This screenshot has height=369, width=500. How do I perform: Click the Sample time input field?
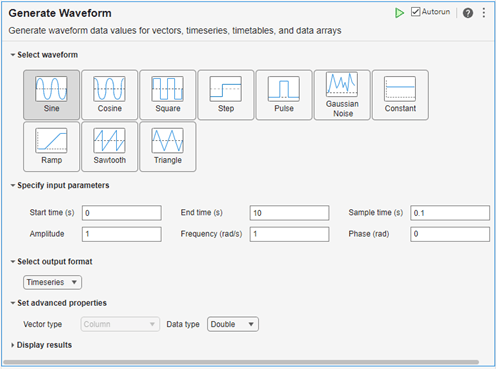point(450,213)
